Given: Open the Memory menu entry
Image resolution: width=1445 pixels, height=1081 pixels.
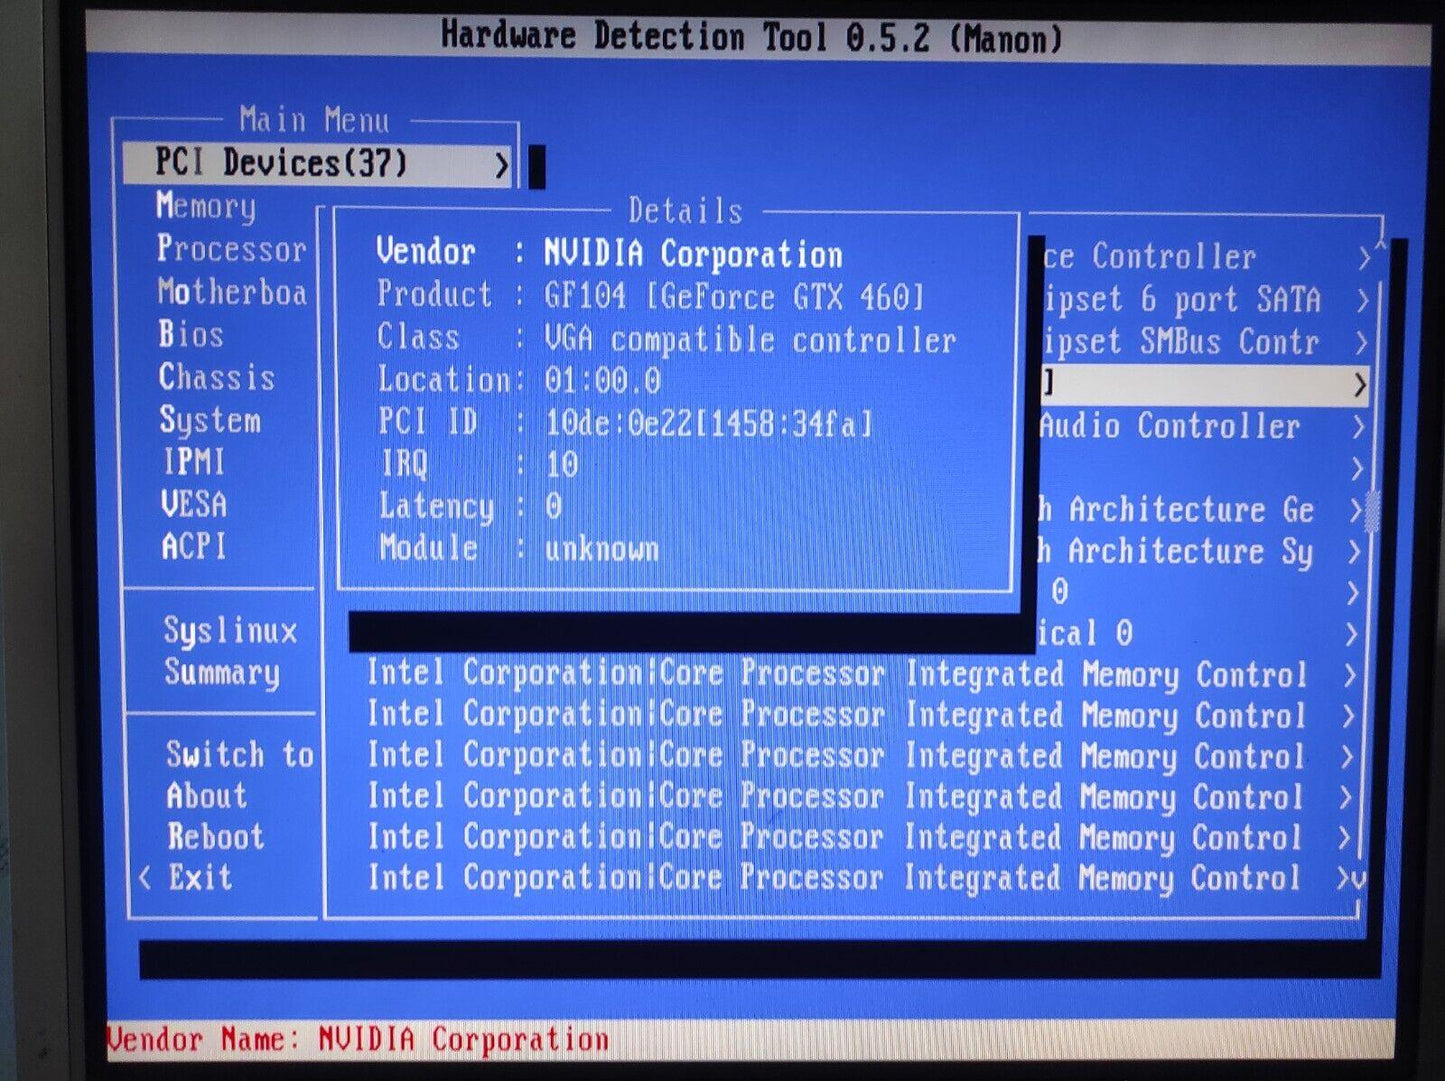Looking at the screenshot, I should coord(207,206).
